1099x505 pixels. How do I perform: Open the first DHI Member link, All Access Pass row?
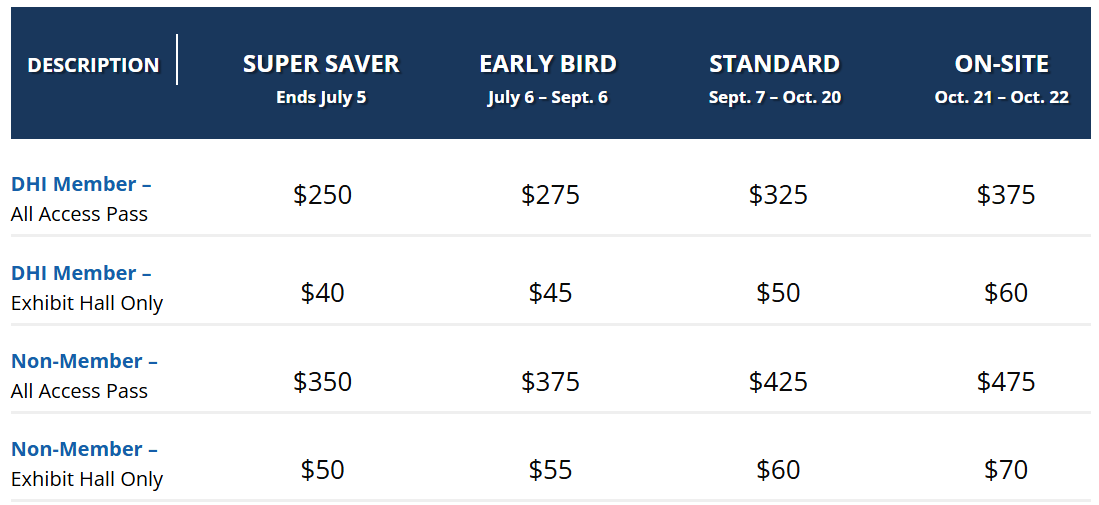point(81,184)
